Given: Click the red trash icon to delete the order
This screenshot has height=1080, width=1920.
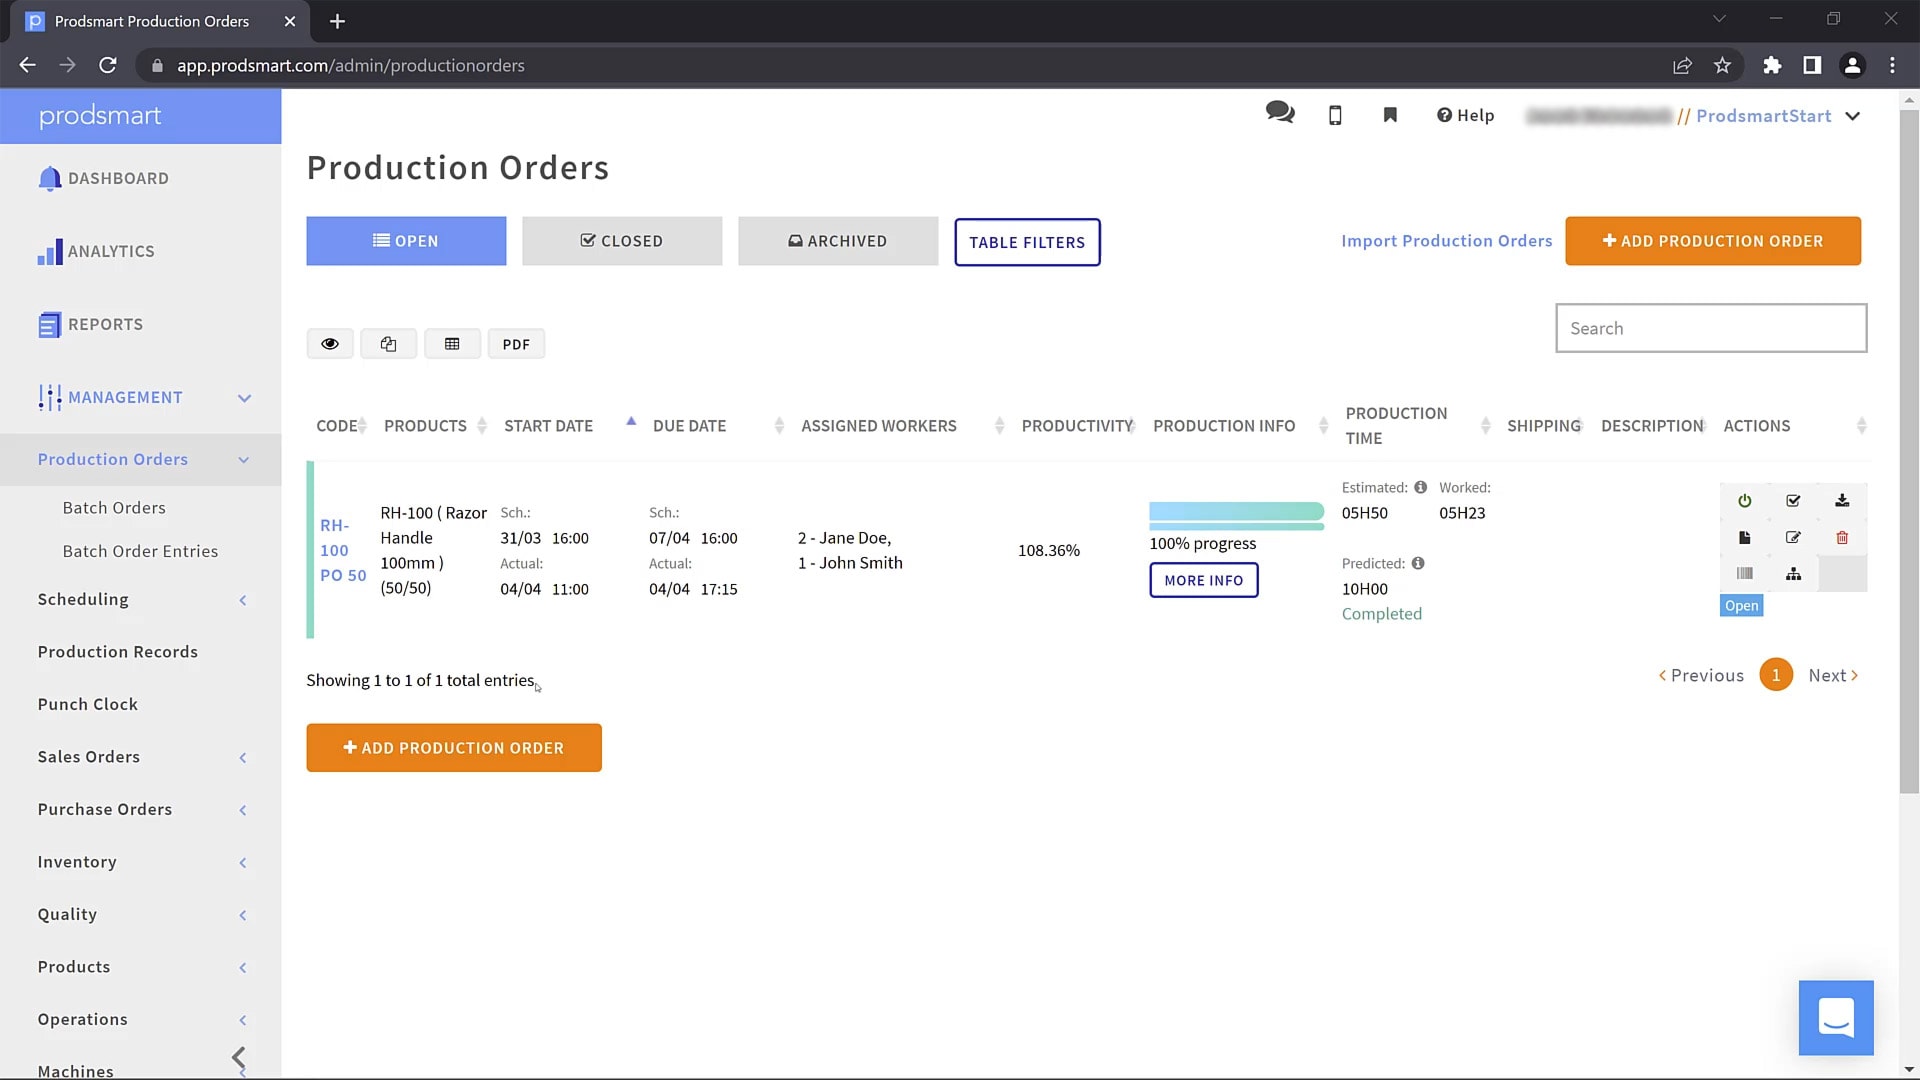Looking at the screenshot, I should point(1842,538).
